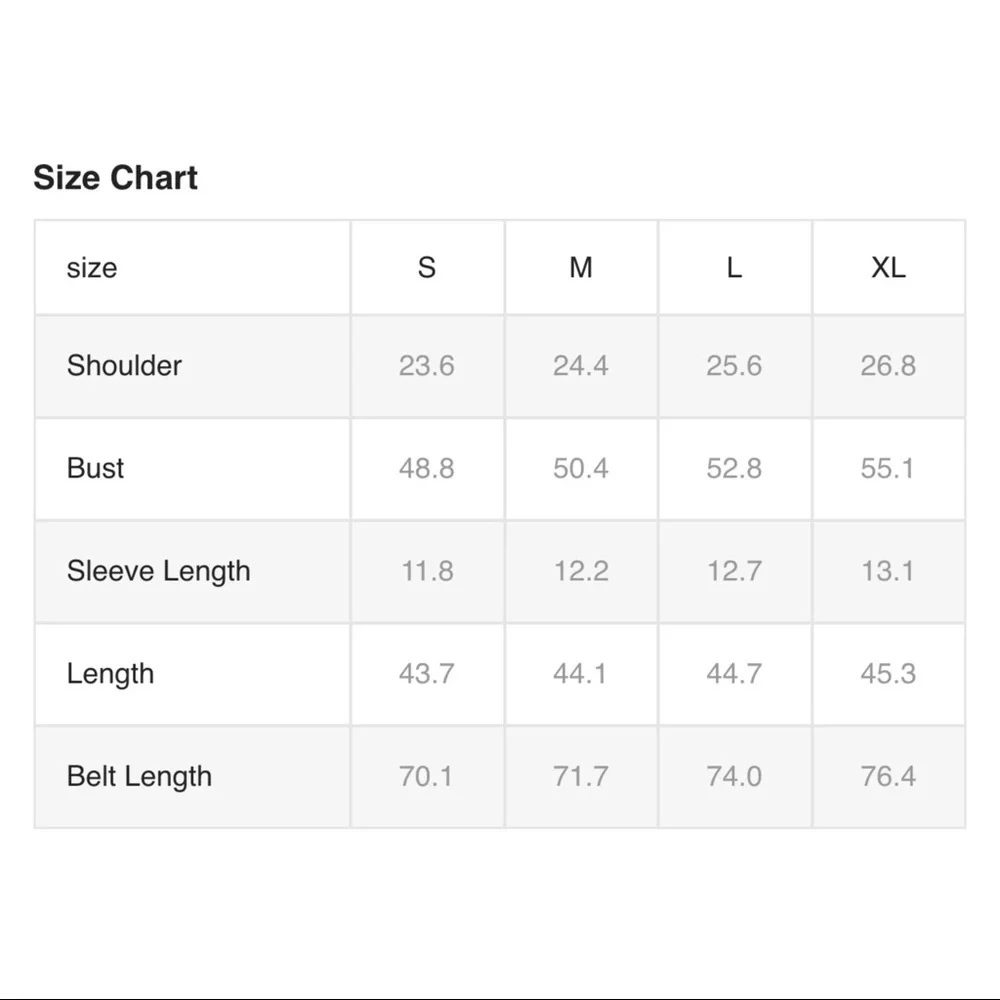Click the Sleeve Length value 12.7
The image size is (1000, 1000).
click(x=734, y=571)
